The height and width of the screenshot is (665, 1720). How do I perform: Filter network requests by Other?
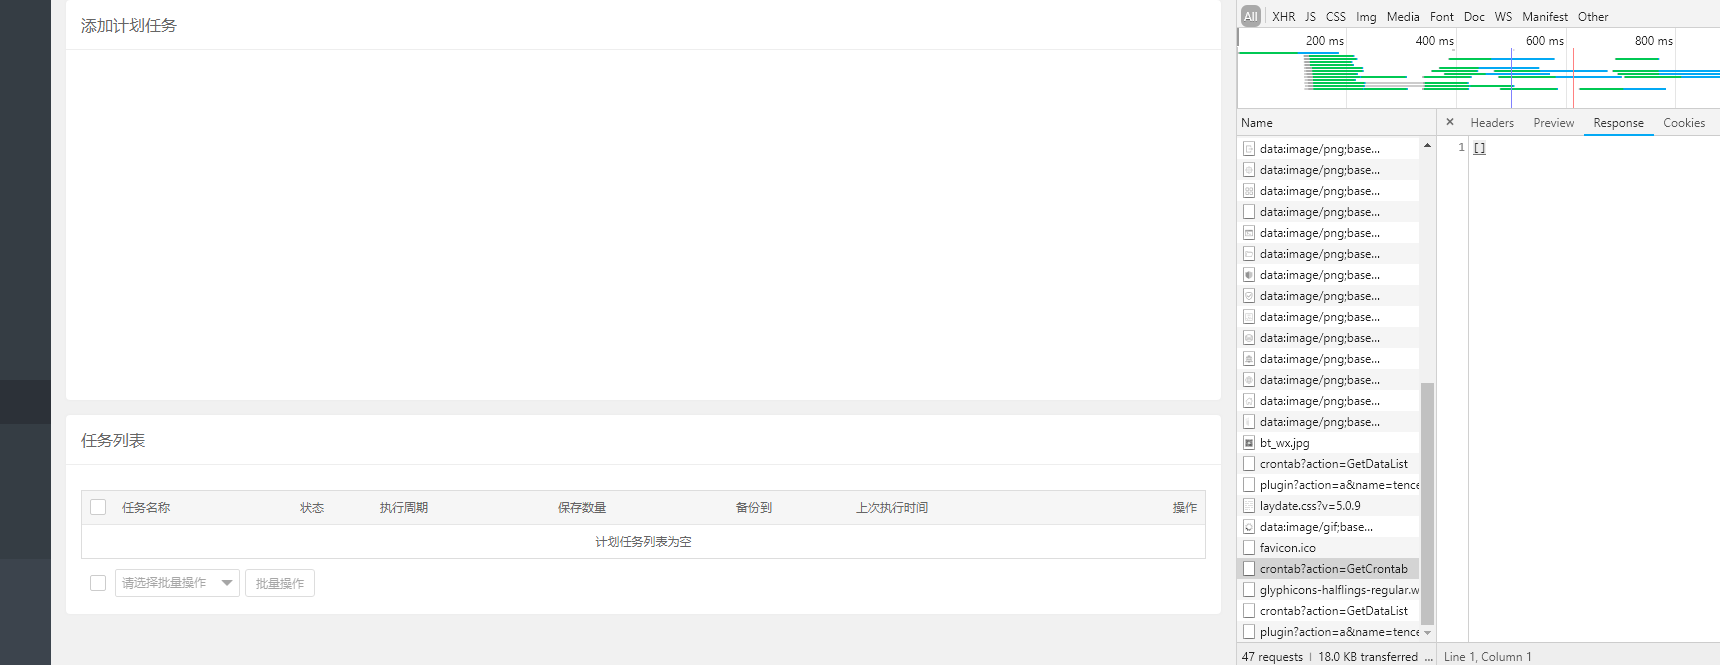coord(1593,17)
